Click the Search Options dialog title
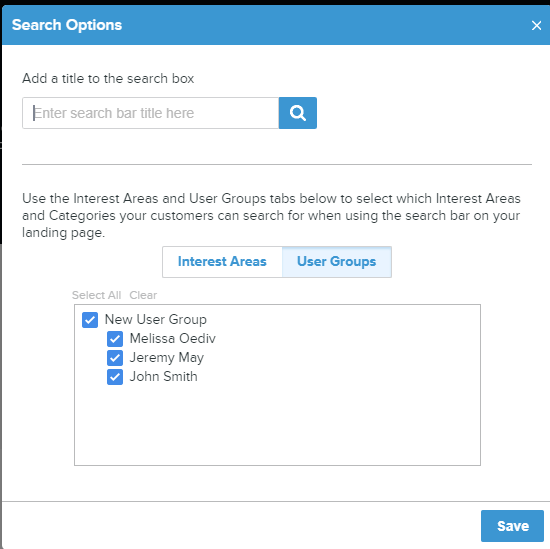 tap(67, 25)
